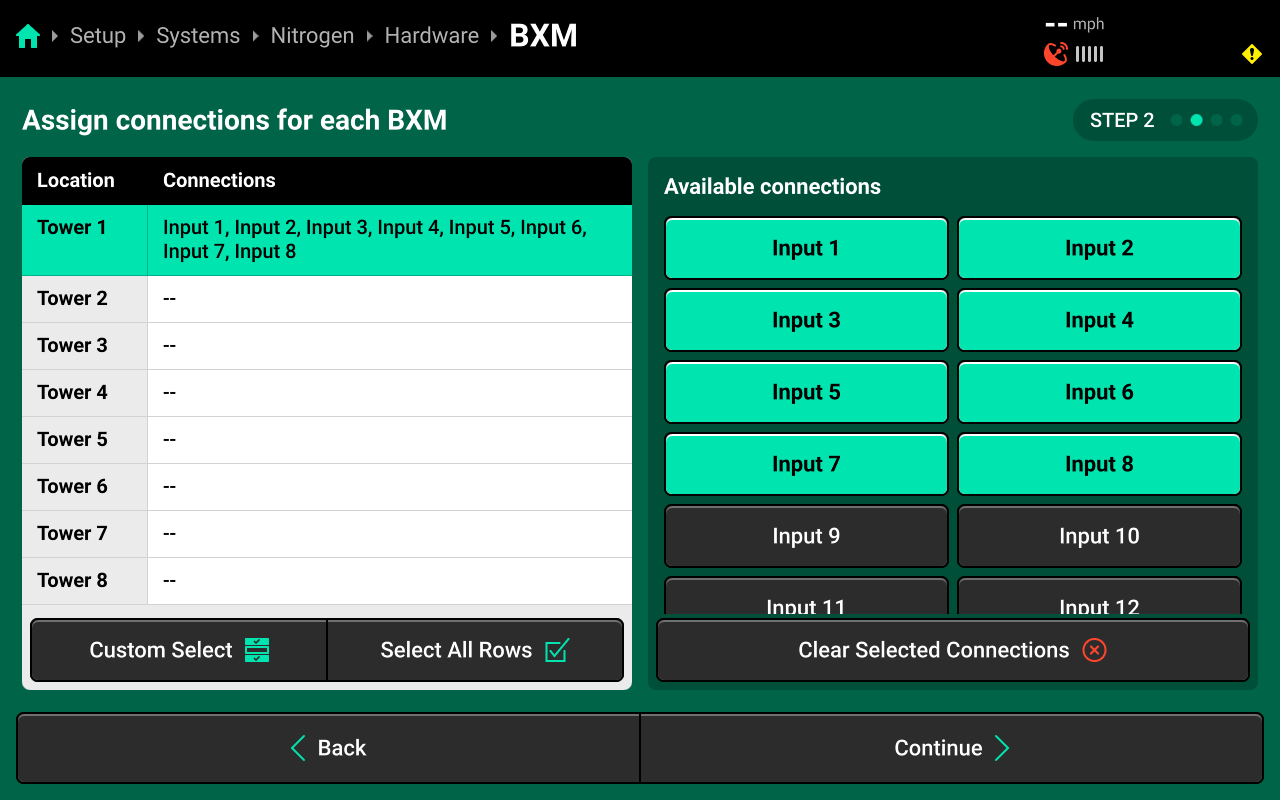The image size is (1280, 800).
Task: Go Back to the previous step
Action: tap(328, 748)
